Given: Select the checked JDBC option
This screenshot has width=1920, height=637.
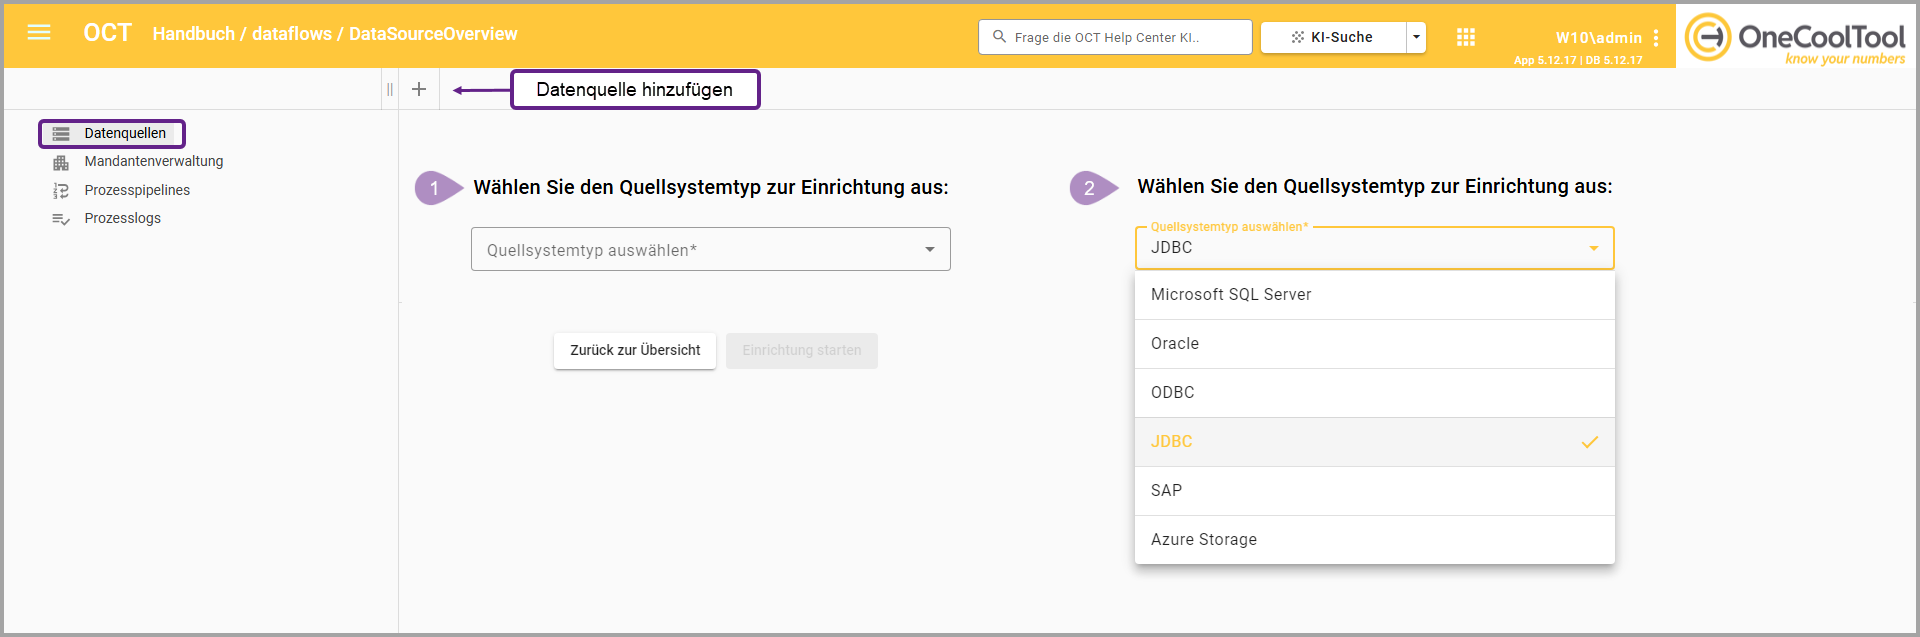Looking at the screenshot, I should [x=1374, y=442].
